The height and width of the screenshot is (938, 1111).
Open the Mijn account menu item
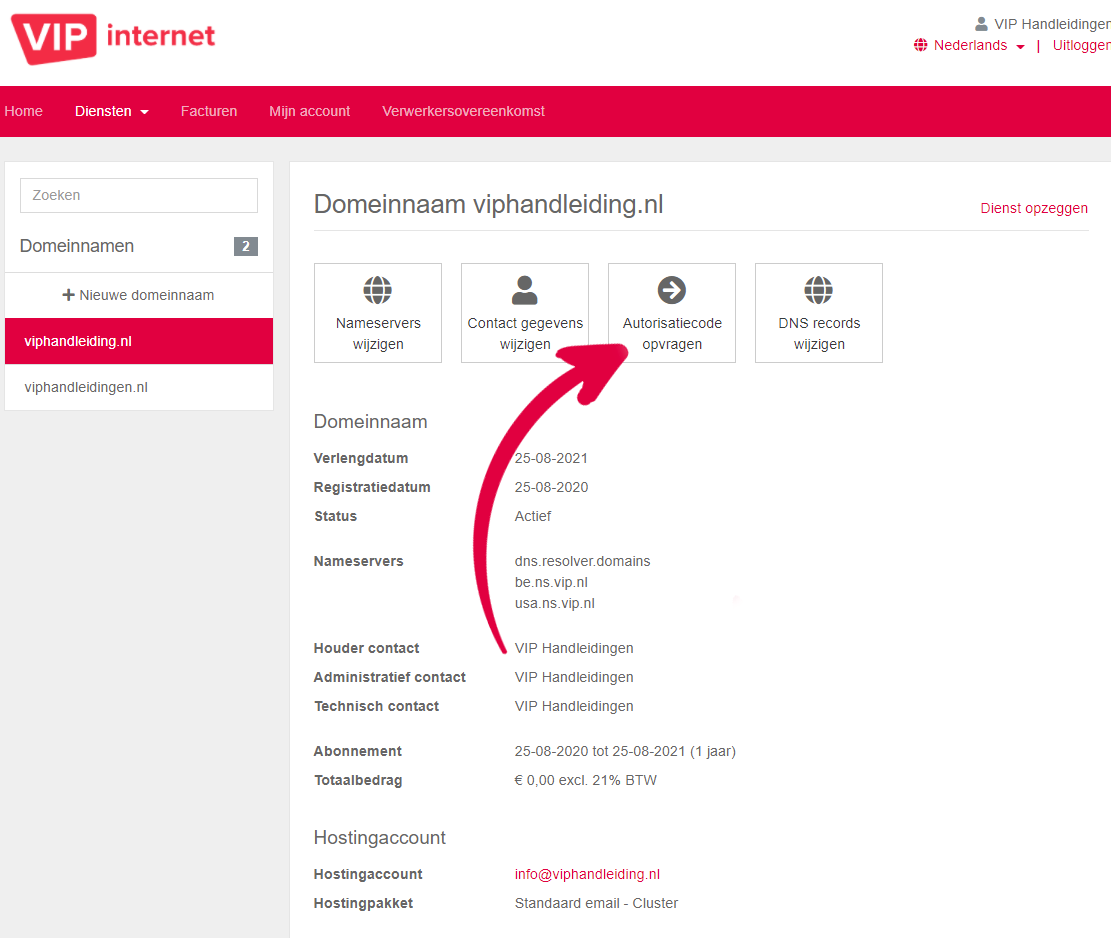point(310,111)
